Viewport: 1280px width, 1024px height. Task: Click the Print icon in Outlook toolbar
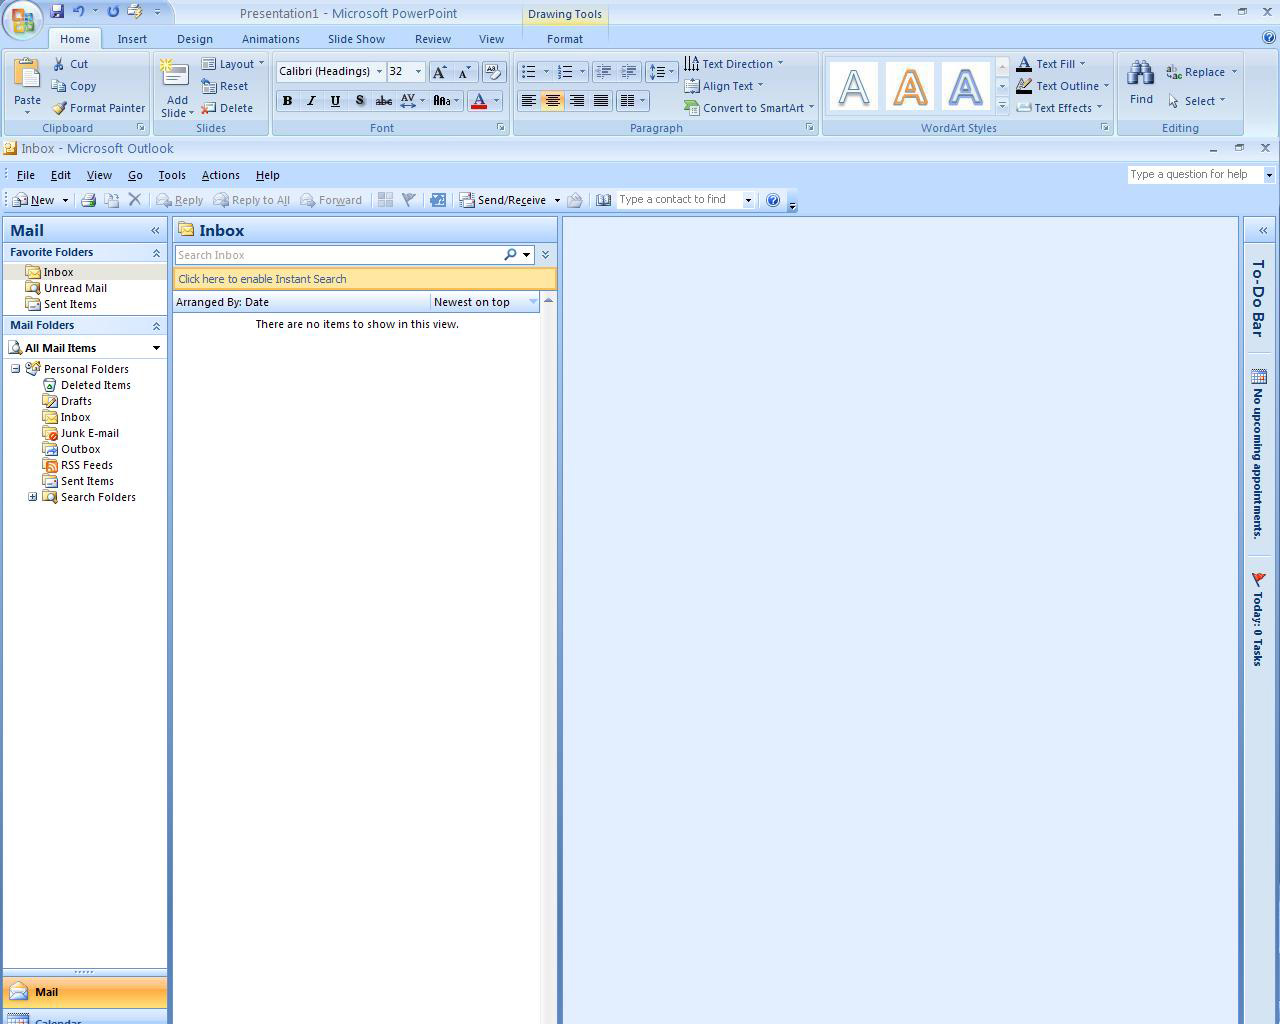point(88,200)
